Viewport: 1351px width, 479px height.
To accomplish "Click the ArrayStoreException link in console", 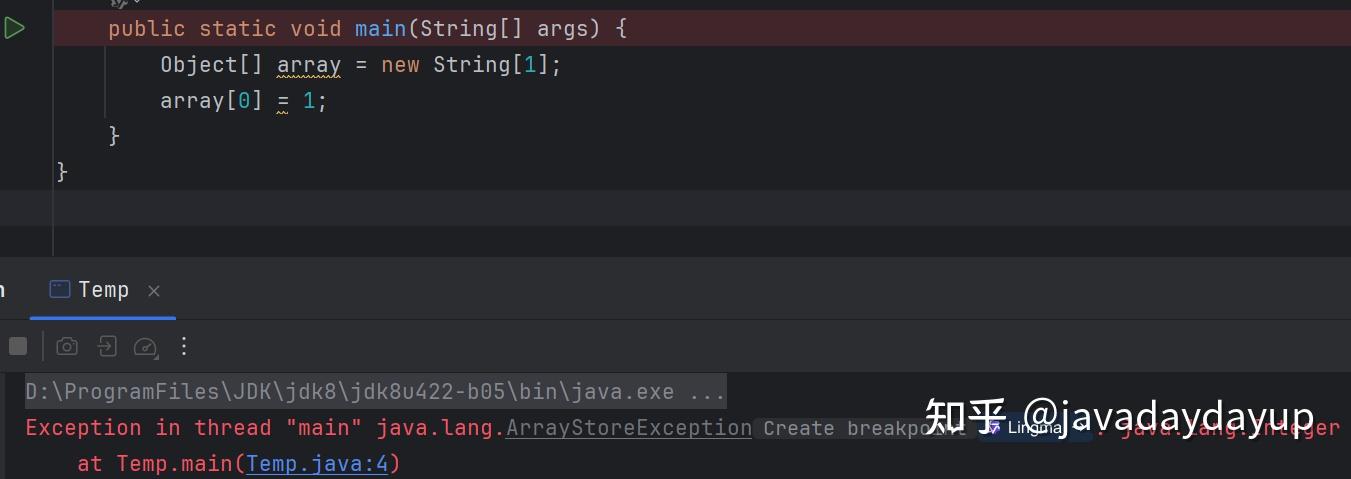I will [x=629, y=428].
